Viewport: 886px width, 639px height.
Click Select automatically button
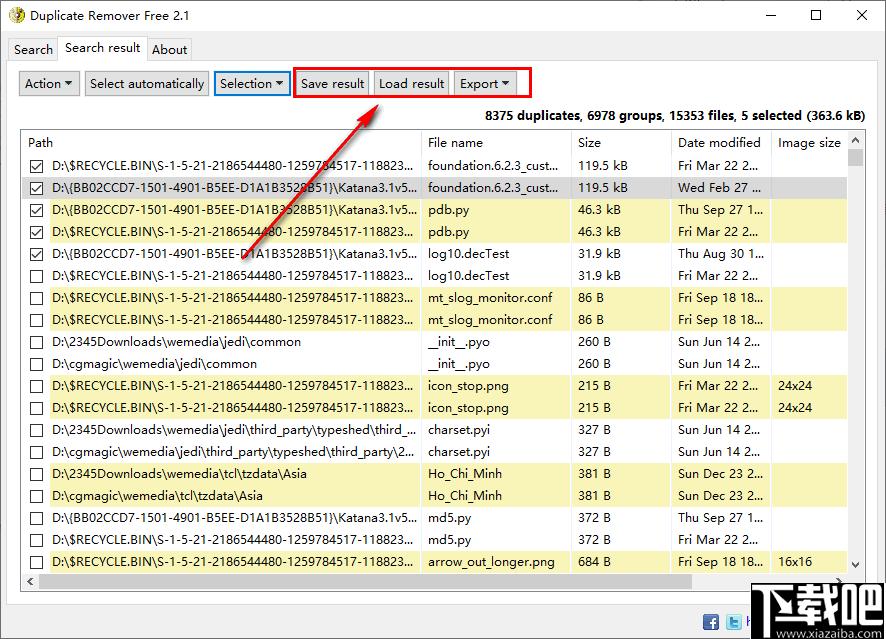[147, 84]
